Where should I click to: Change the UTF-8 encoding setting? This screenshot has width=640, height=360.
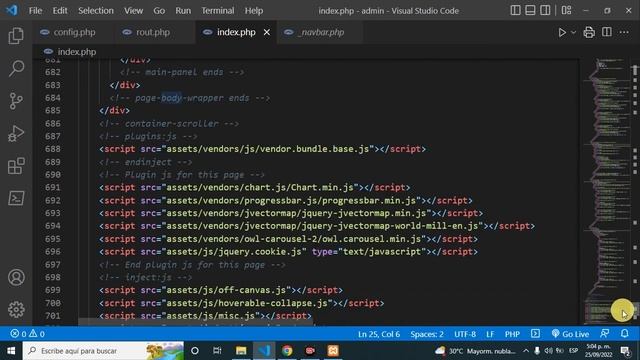(465, 334)
